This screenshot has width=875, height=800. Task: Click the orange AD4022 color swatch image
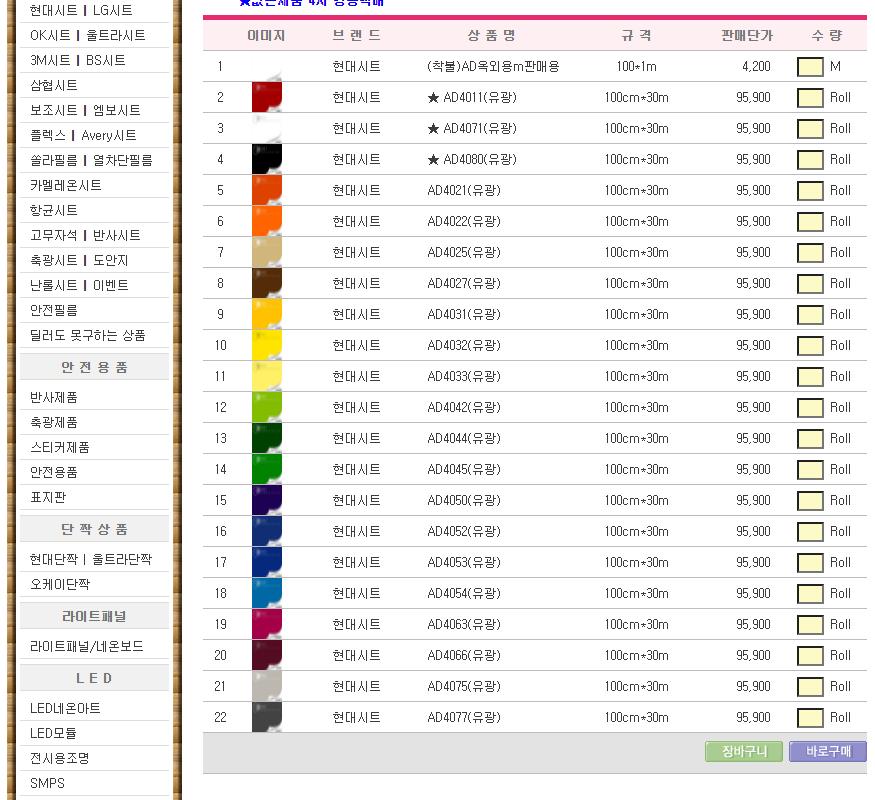point(267,221)
